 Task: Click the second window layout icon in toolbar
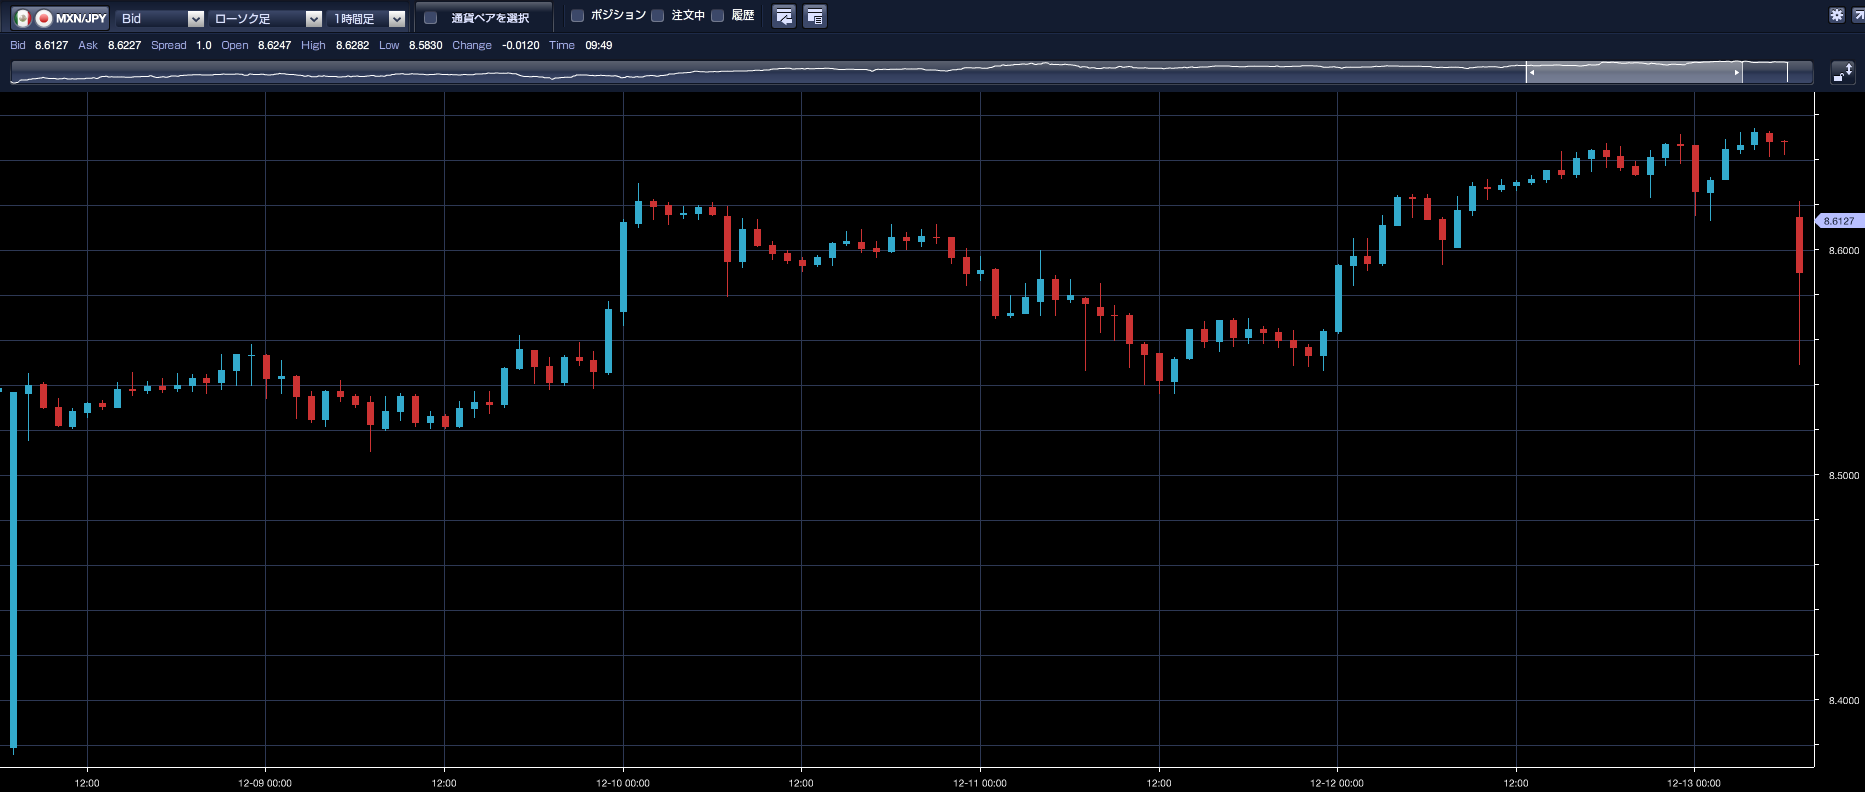coord(815,17)
